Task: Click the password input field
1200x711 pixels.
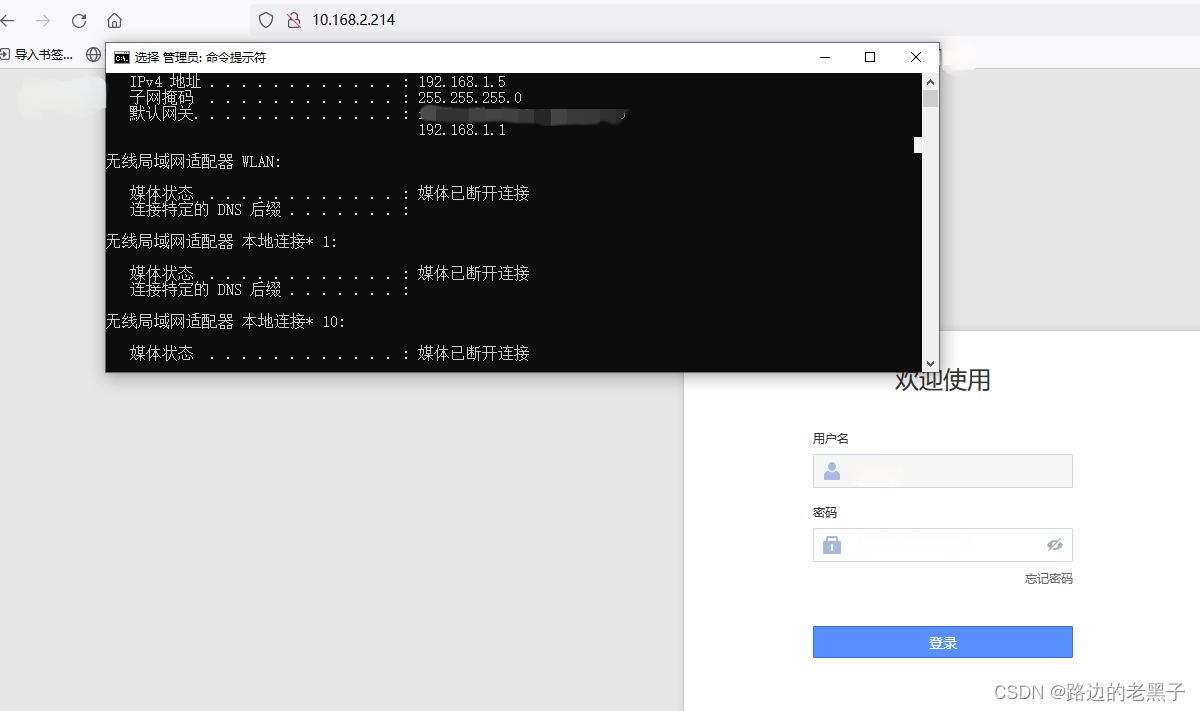Action: [943, 545]
